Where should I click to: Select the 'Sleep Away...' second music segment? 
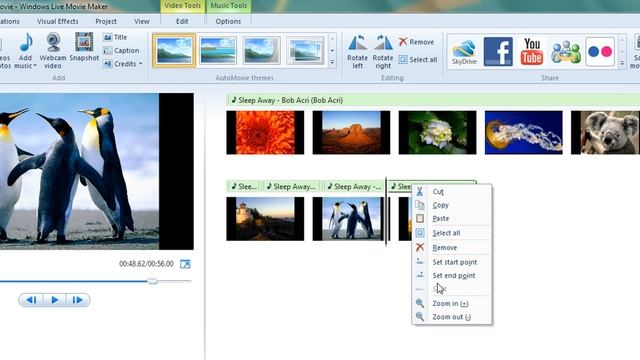(x=291, y=187)
